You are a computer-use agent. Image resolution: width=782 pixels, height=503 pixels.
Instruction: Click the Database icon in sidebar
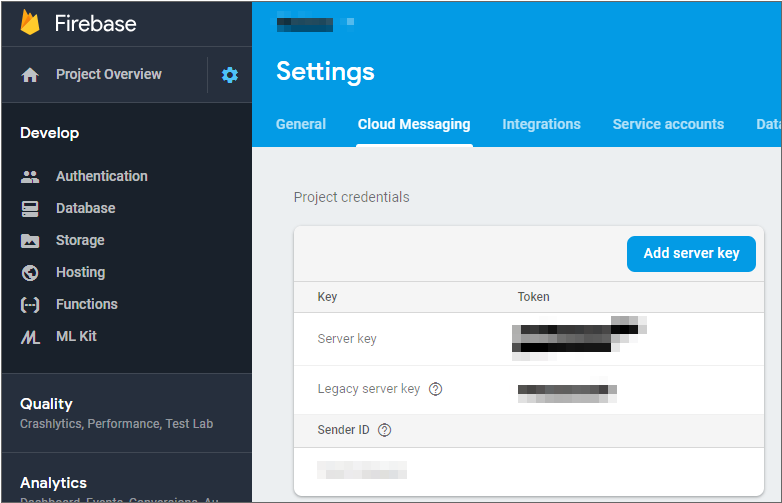tap(30, 209)
